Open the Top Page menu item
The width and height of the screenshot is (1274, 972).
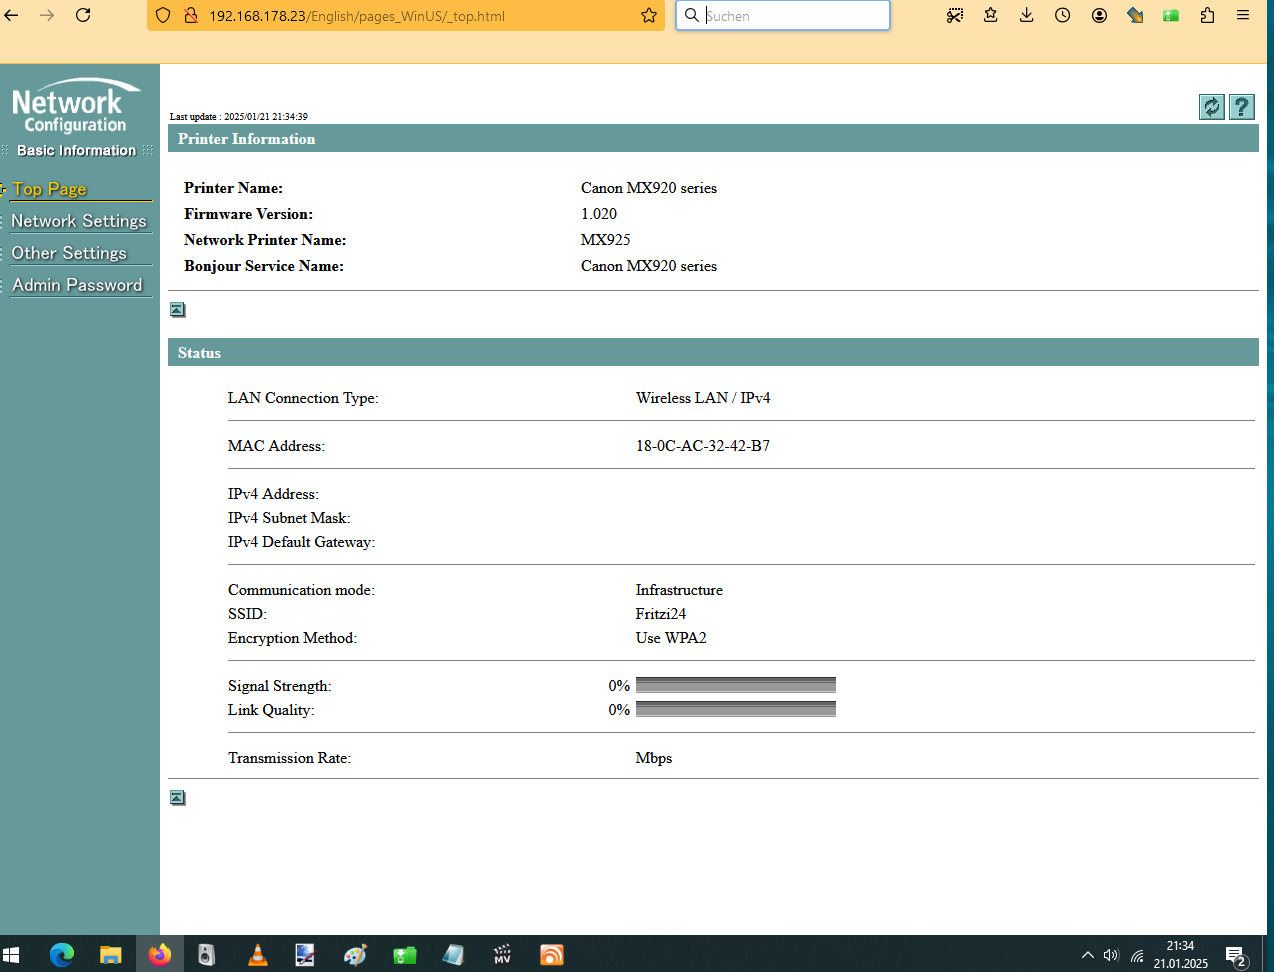[x=50, y=189]
